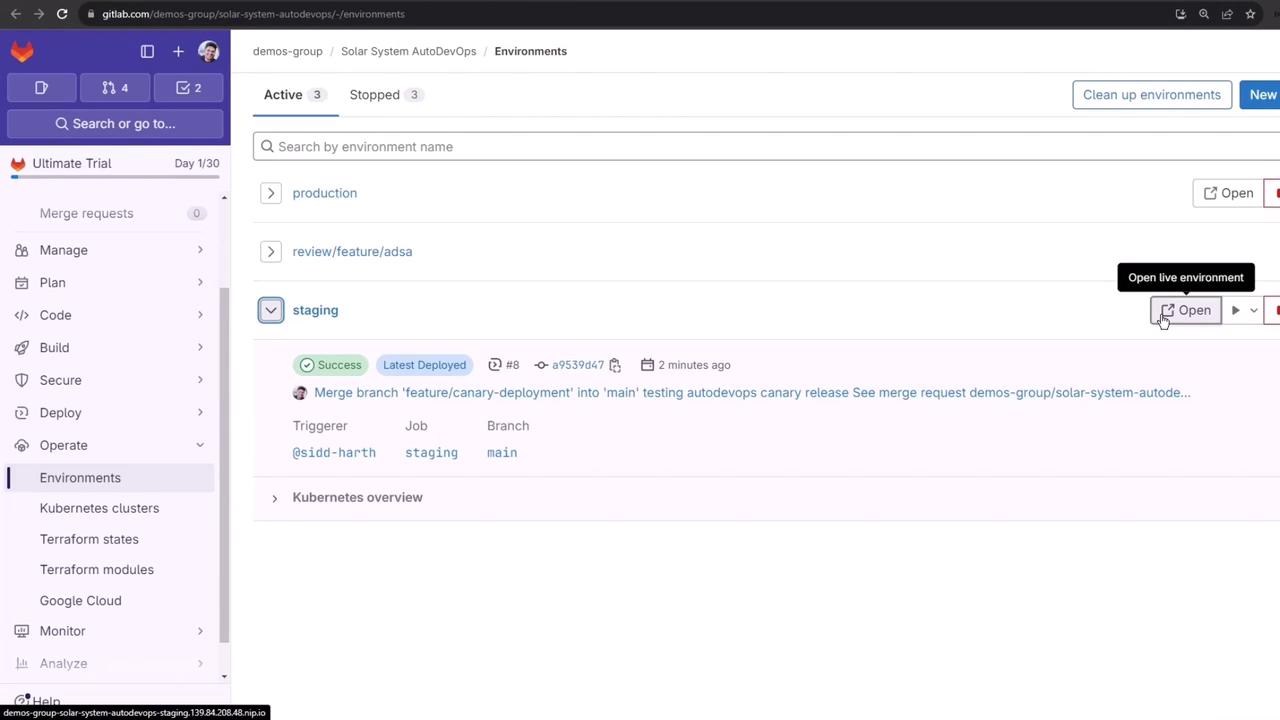Screen dimensions: 1280x720
Task: Open commit a9539d47 link
Action: (578, 365)
